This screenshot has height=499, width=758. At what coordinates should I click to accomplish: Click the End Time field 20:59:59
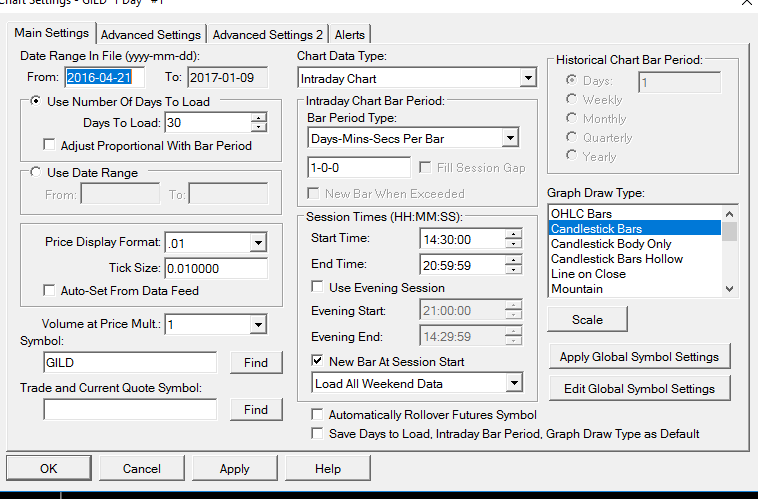(x=463, y=265)
